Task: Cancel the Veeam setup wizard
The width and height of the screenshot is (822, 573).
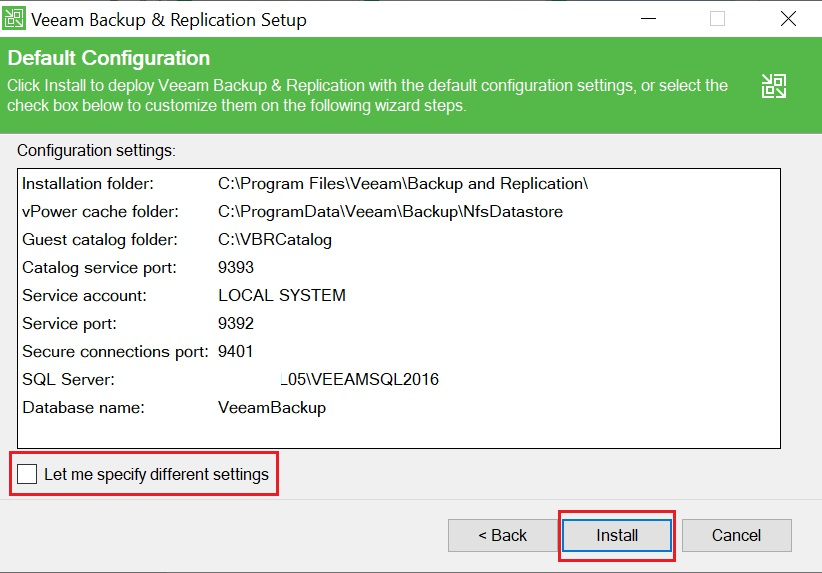Action: [x=736, y=535]
